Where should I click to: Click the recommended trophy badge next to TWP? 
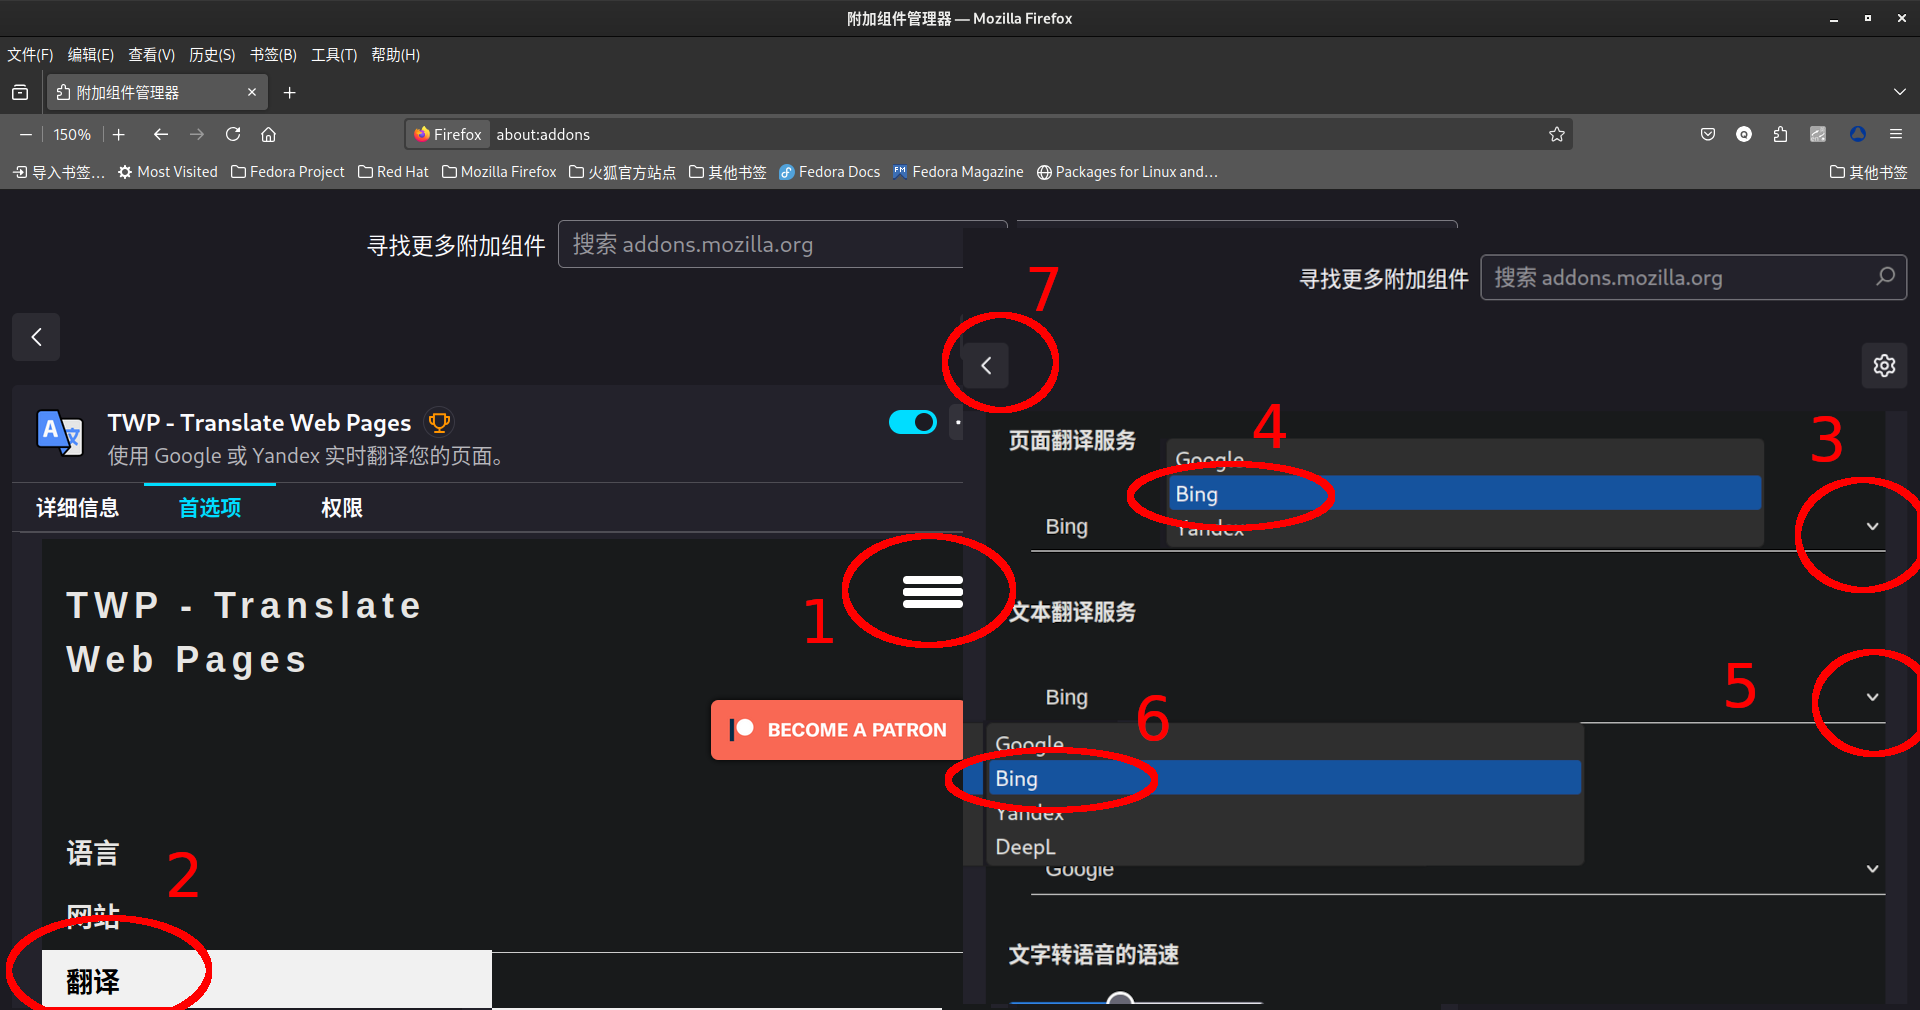coord(438,422)
